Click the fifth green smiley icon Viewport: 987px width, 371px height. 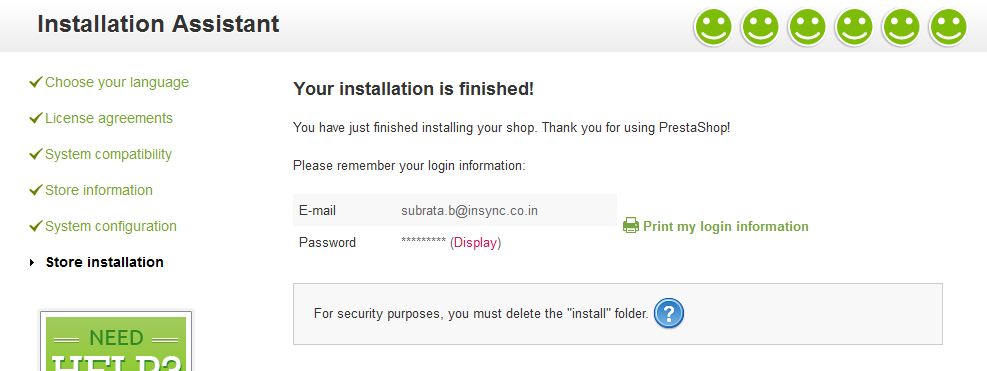[901, 28]
